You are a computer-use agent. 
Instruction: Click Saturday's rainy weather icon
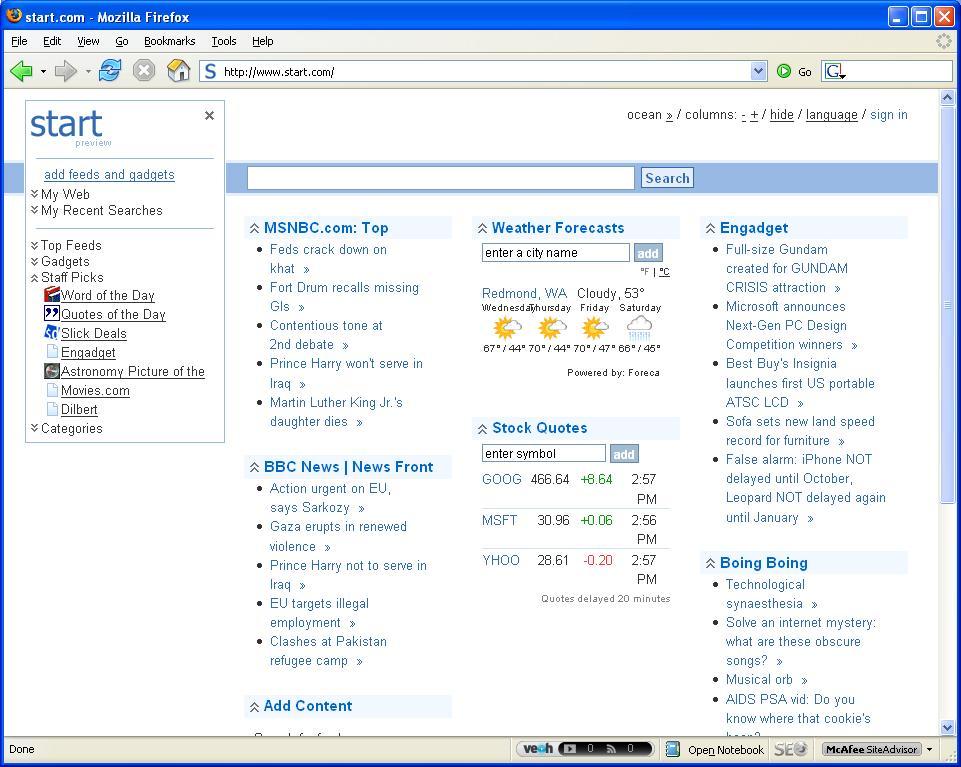[639, 329]
